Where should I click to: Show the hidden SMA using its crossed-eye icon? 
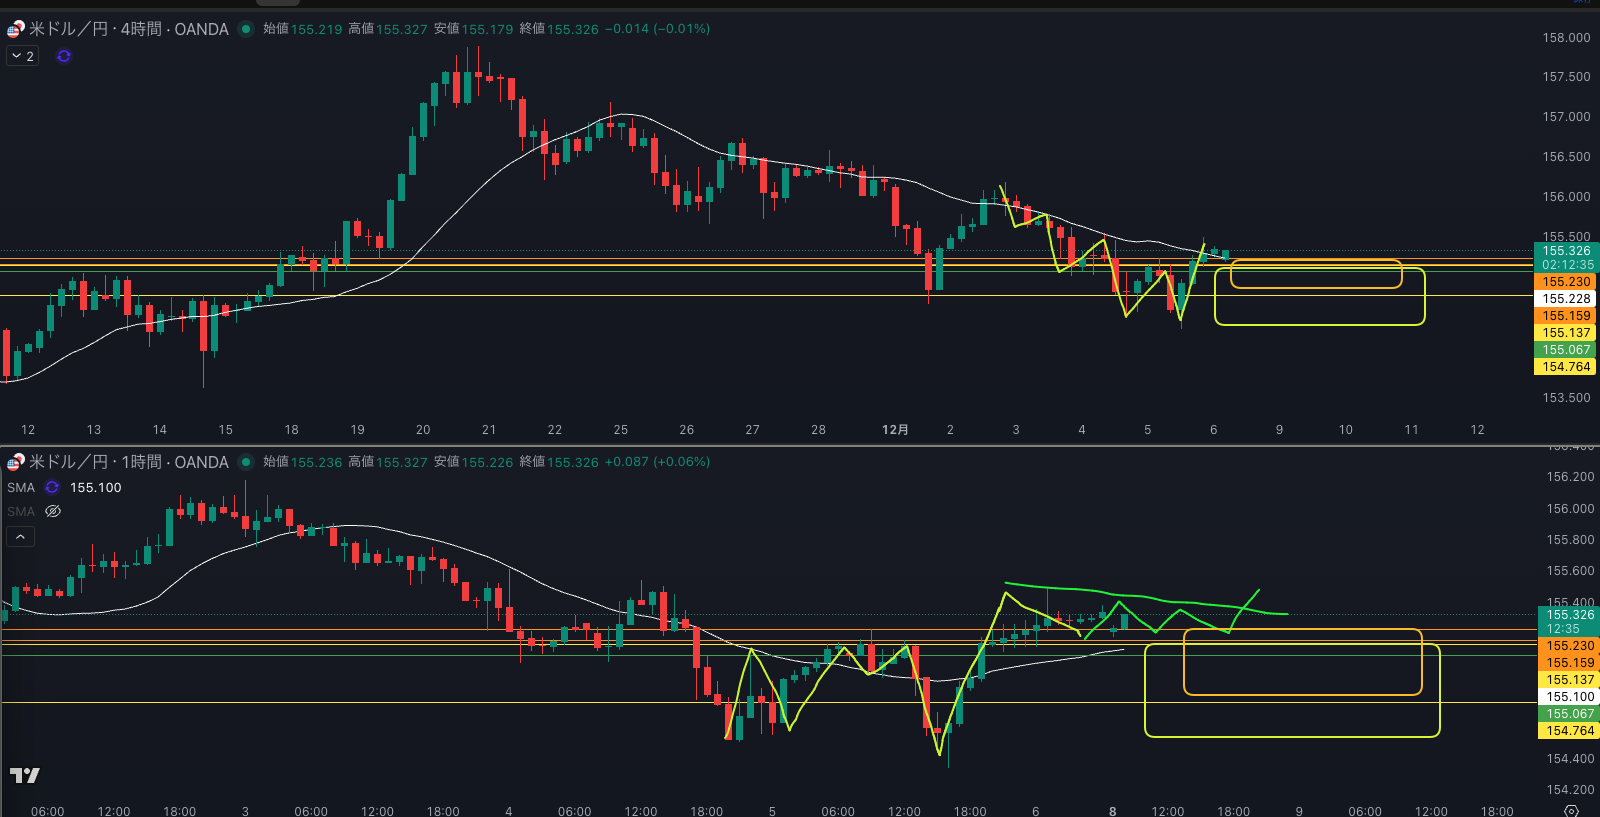click(53, 511)
